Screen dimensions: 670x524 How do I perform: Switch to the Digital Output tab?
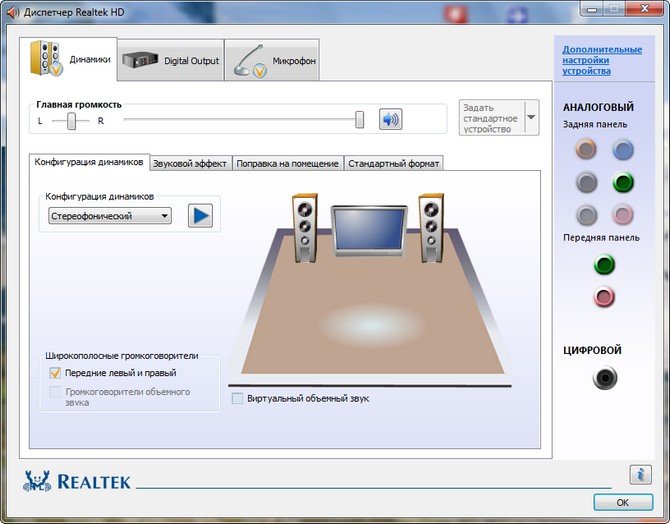171,60
